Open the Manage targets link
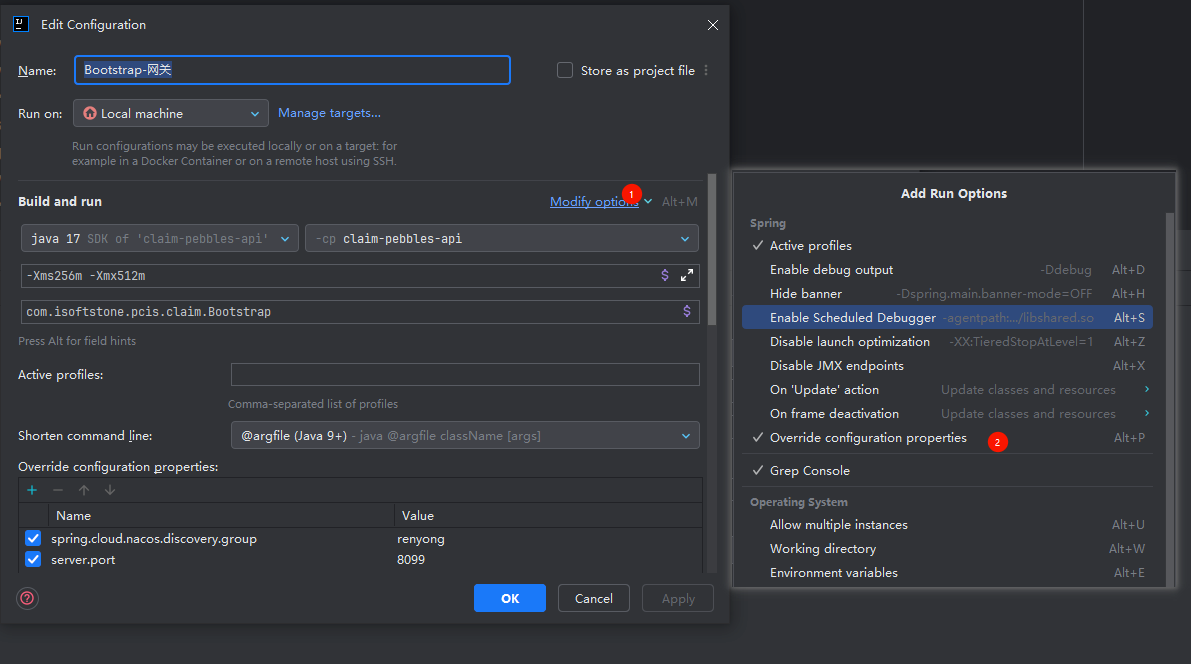Screen dimensions: 1191x664 click(x=329, y=113)
